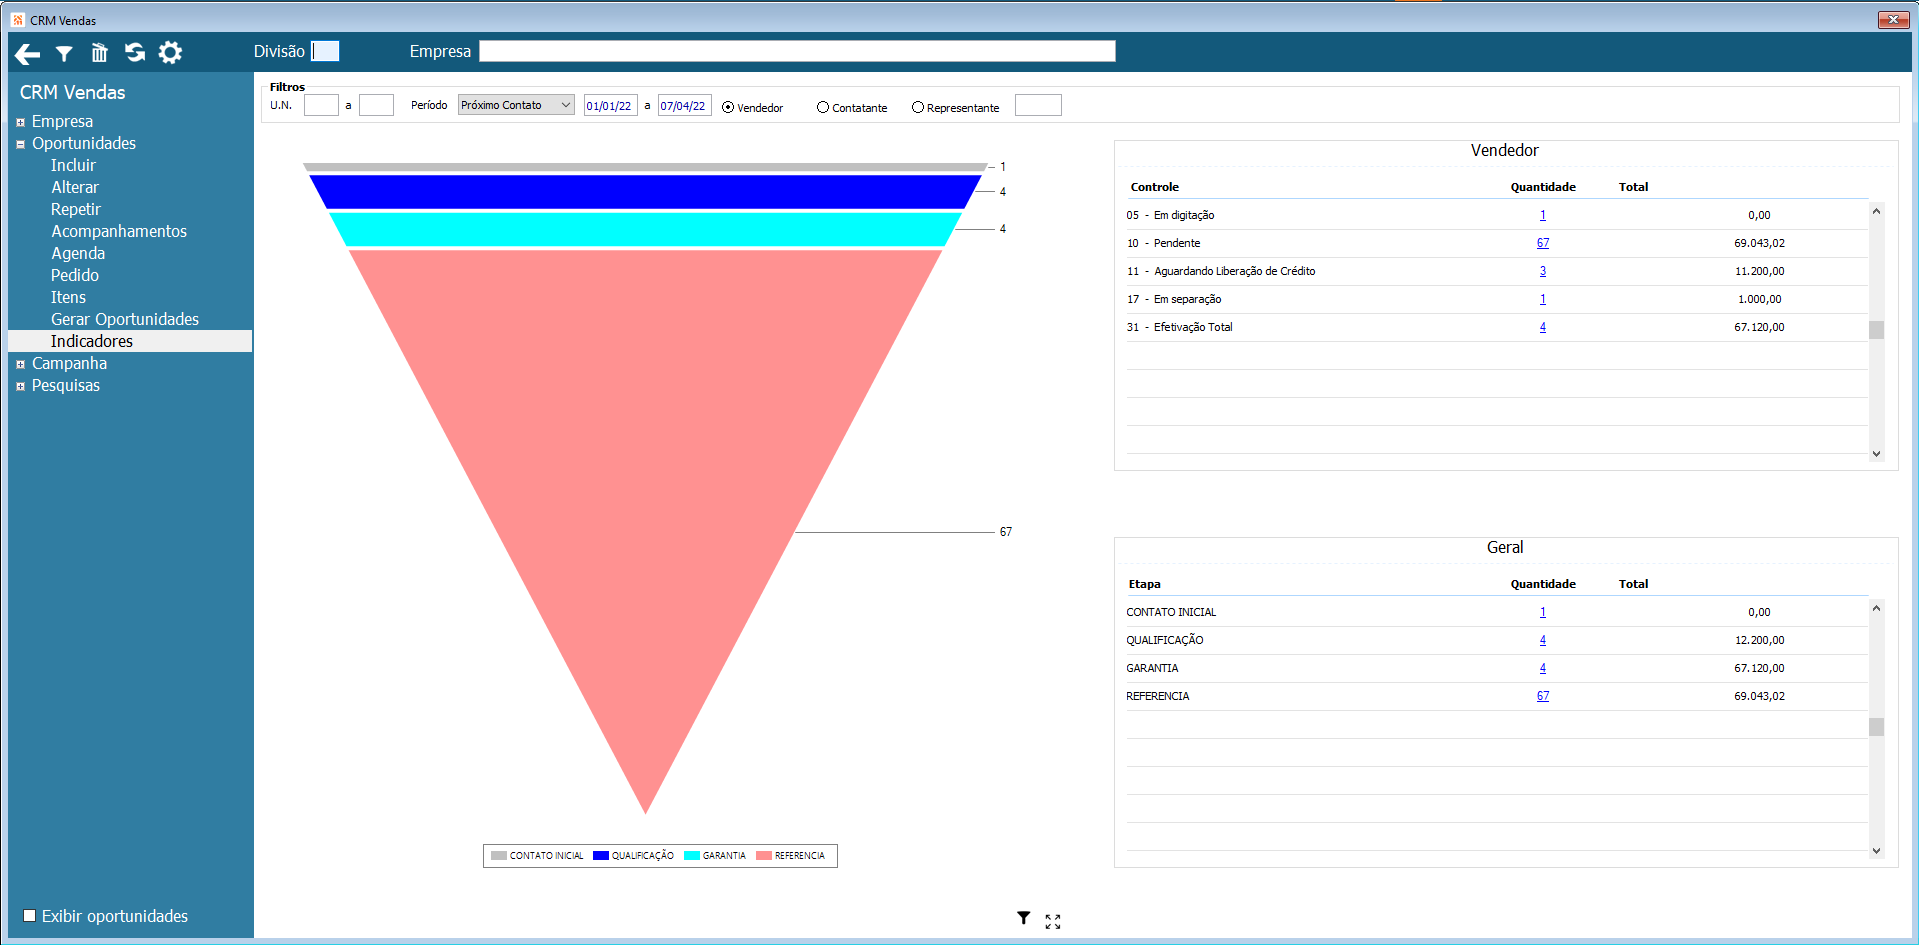Click quantity link 1 for Em digitação

1543,215
